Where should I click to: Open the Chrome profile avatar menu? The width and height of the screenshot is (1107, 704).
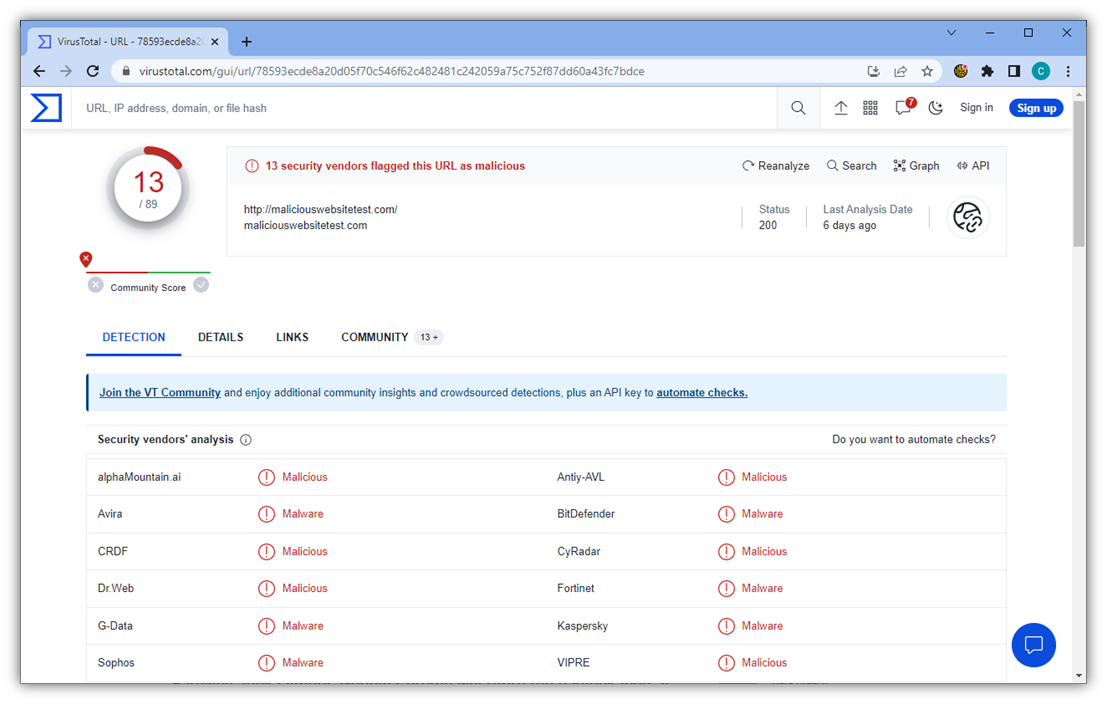pos(1040,71)
